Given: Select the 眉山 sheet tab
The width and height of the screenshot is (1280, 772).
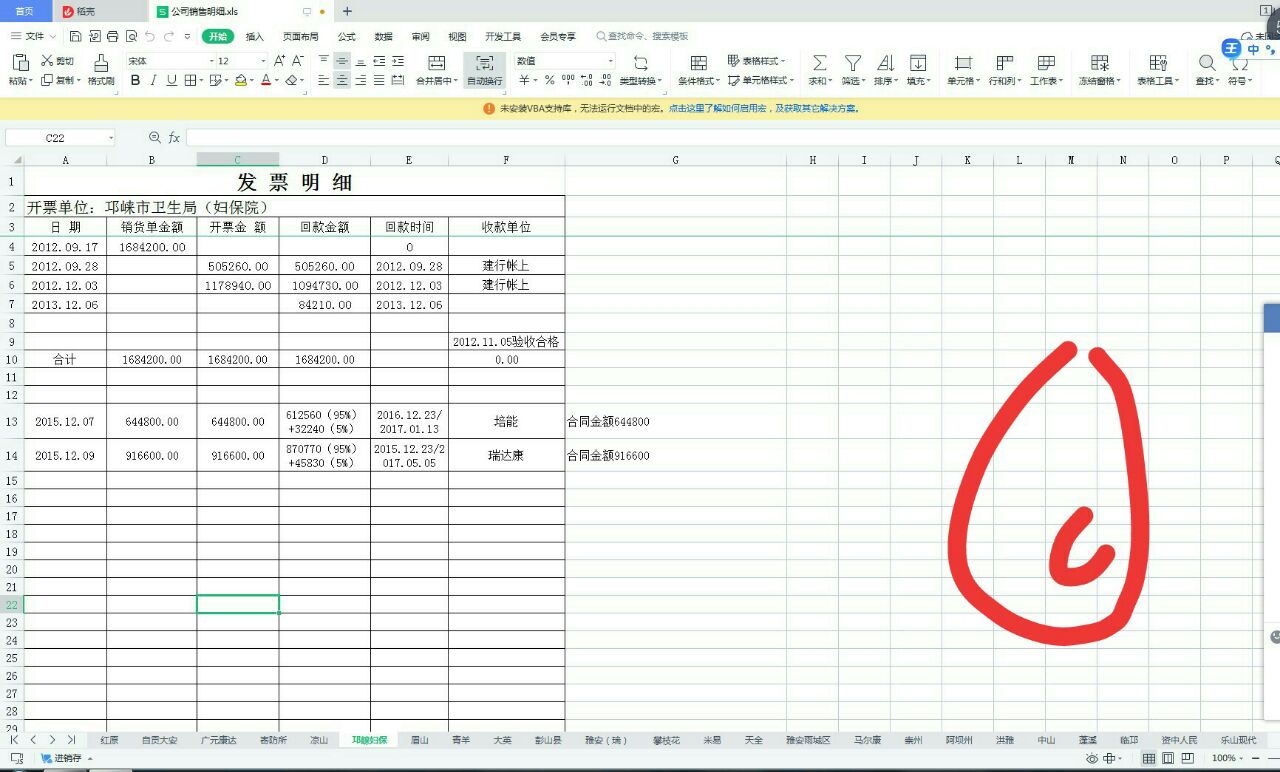Looking at the screenshot, I should 420,741.
